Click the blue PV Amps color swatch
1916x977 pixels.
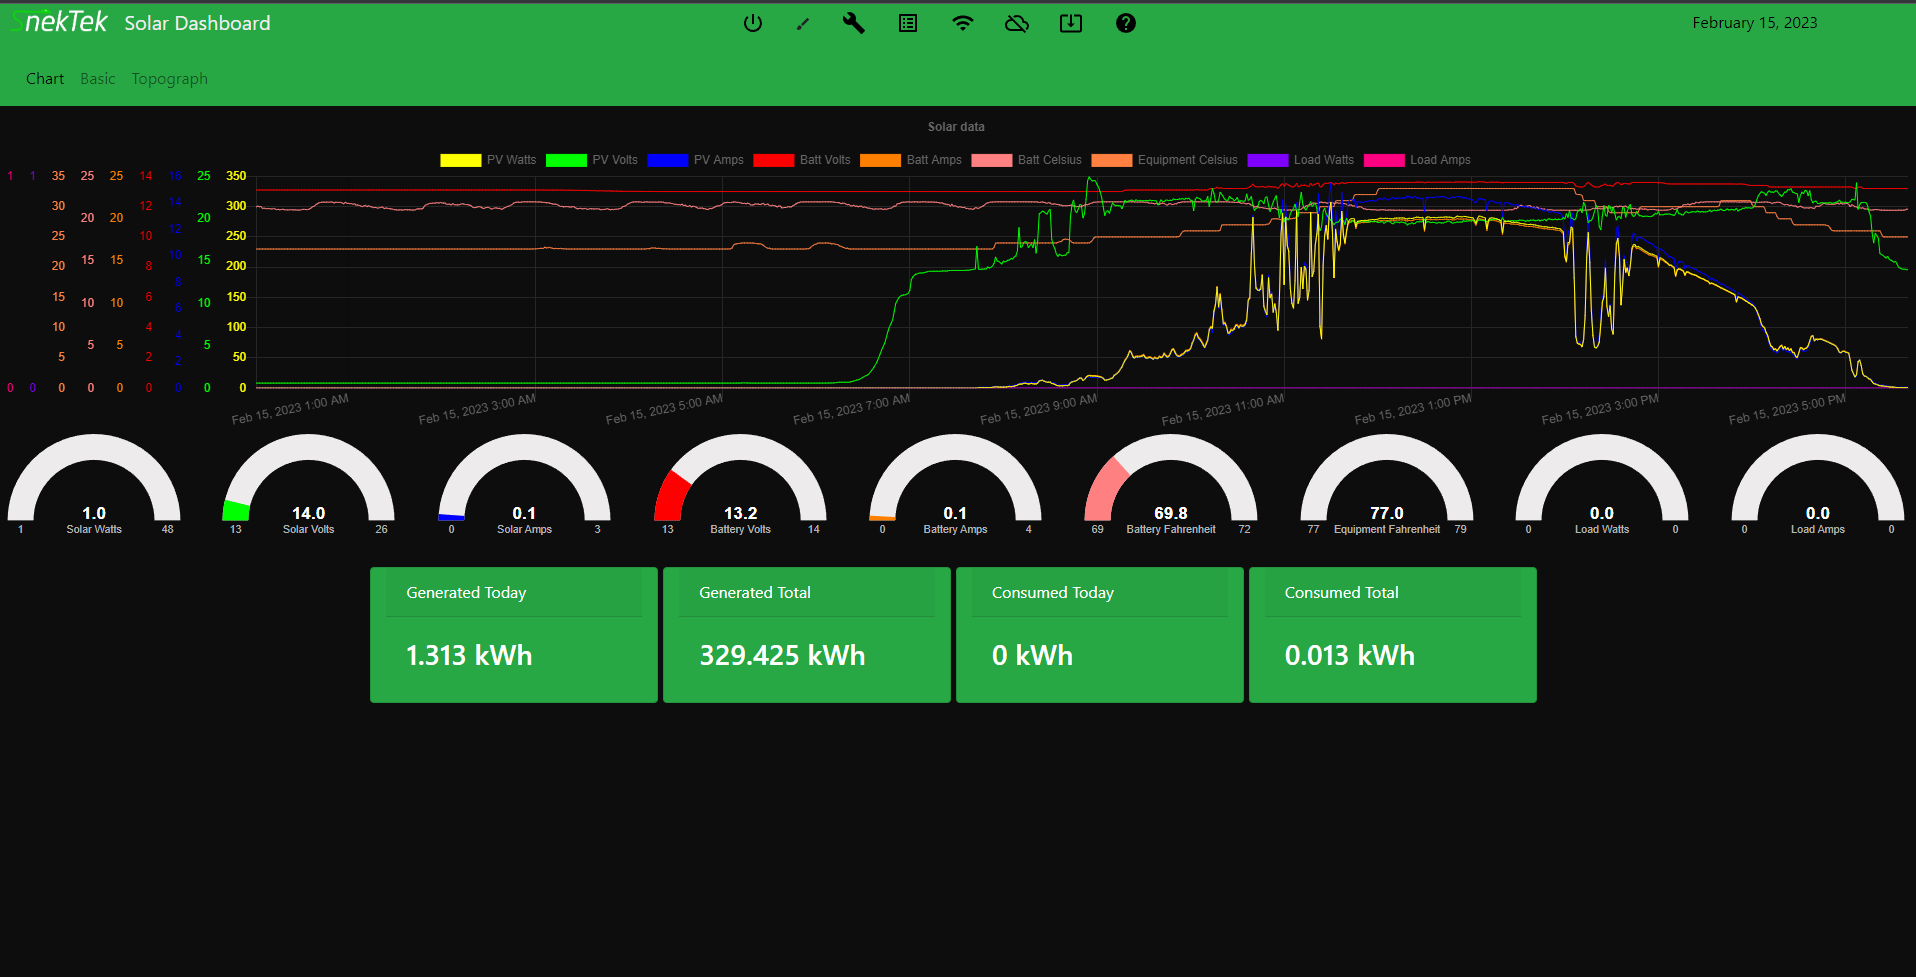(667, 160)
